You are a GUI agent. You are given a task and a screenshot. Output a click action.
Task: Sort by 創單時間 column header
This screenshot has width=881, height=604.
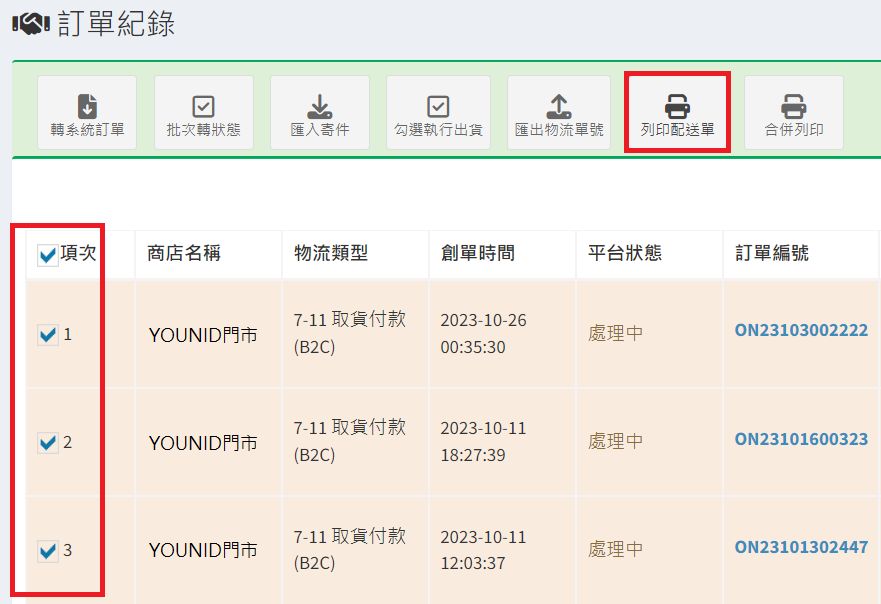(x=477, y=254)
